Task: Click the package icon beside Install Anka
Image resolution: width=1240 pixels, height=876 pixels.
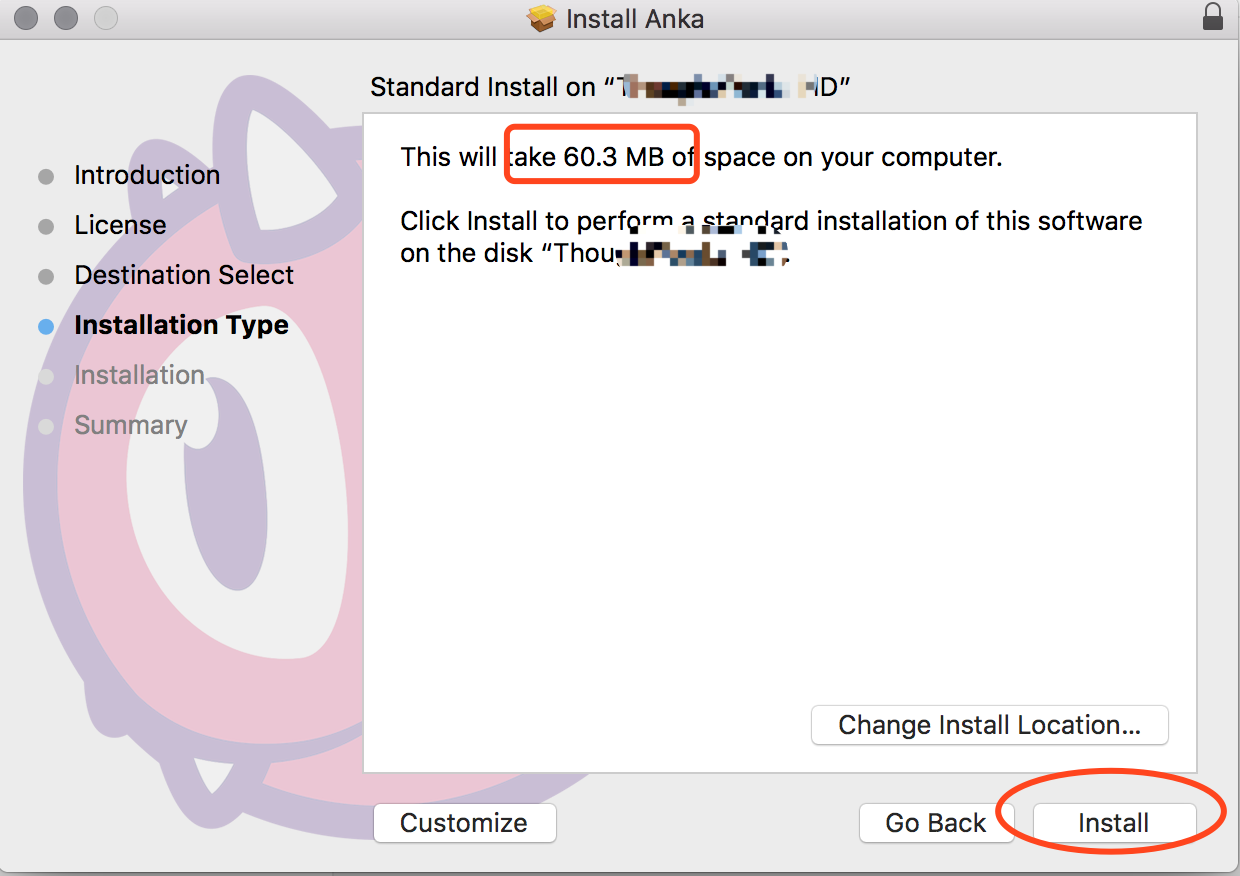Action: point(542,19)
